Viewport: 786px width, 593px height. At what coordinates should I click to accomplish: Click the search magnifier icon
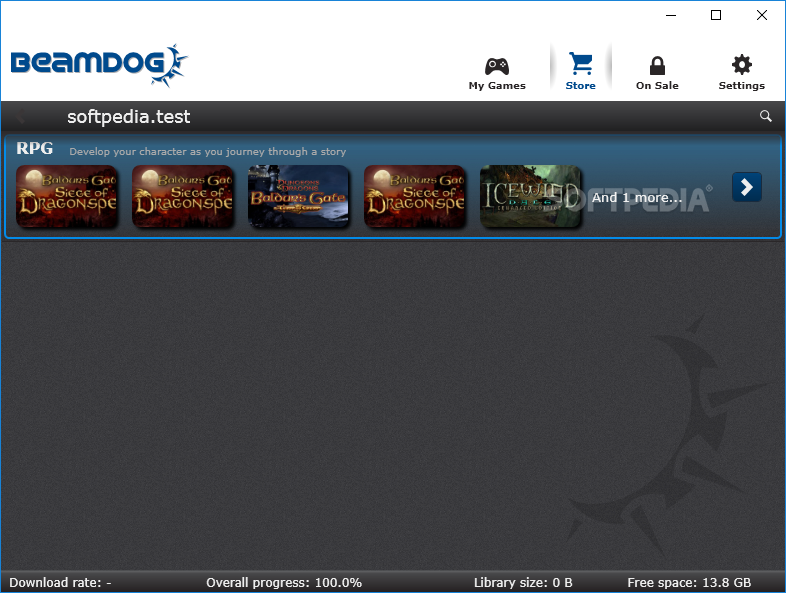[765, 116]
